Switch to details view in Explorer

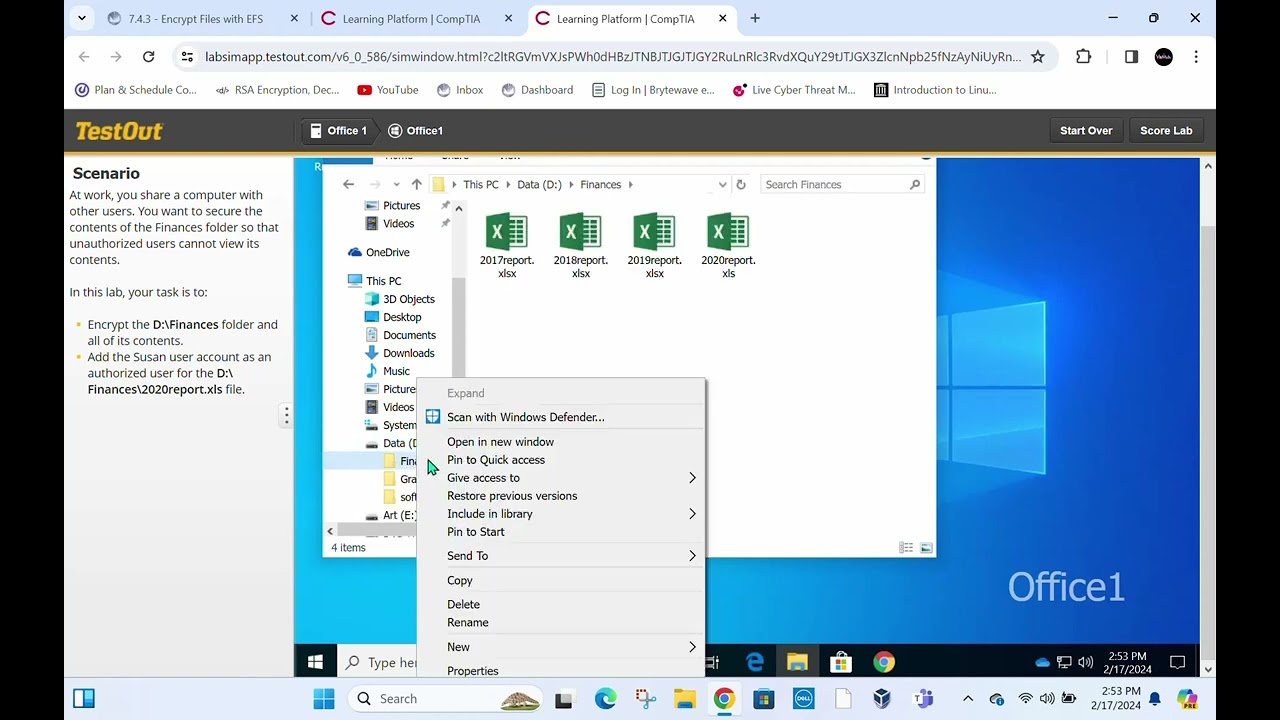[x=906, y=547]
